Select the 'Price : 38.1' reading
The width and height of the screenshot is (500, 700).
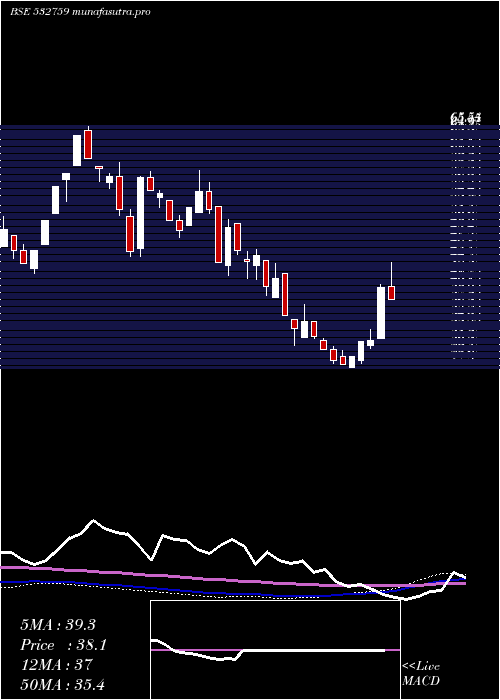point(64,645)
